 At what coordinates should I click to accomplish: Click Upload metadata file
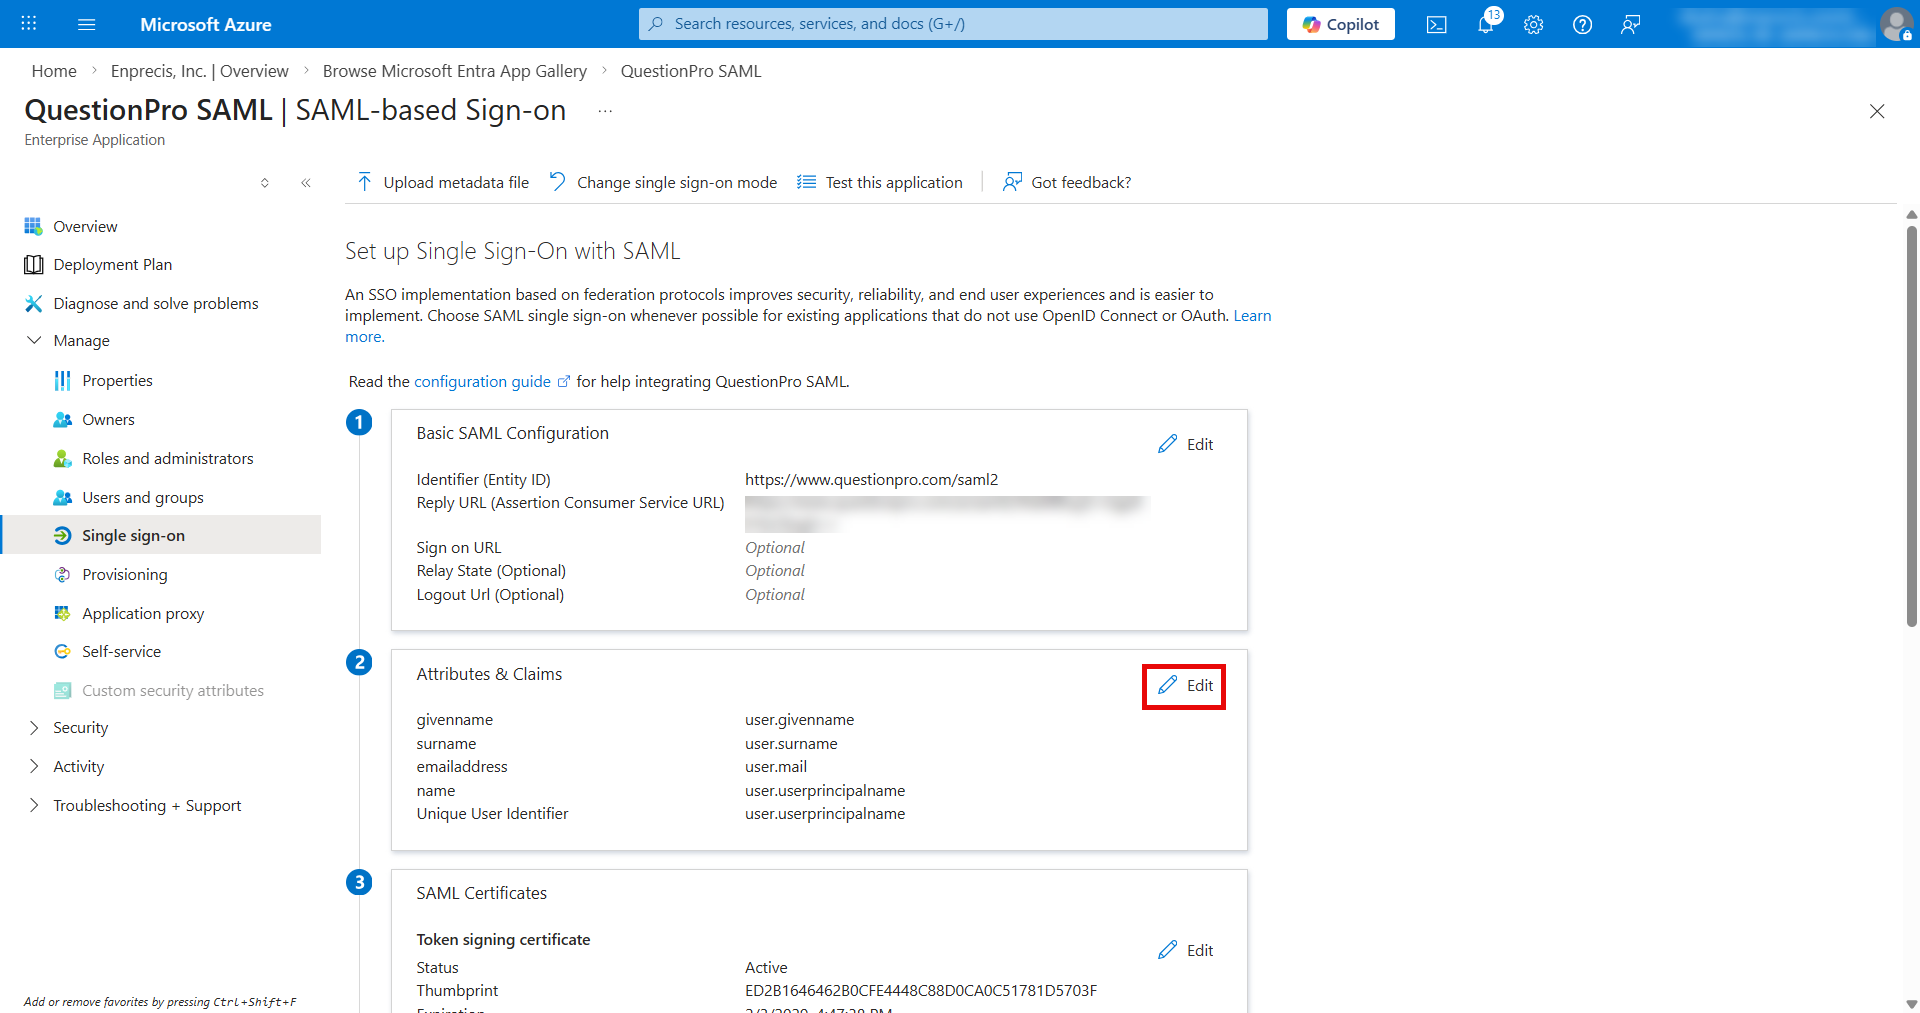point(443,182)
